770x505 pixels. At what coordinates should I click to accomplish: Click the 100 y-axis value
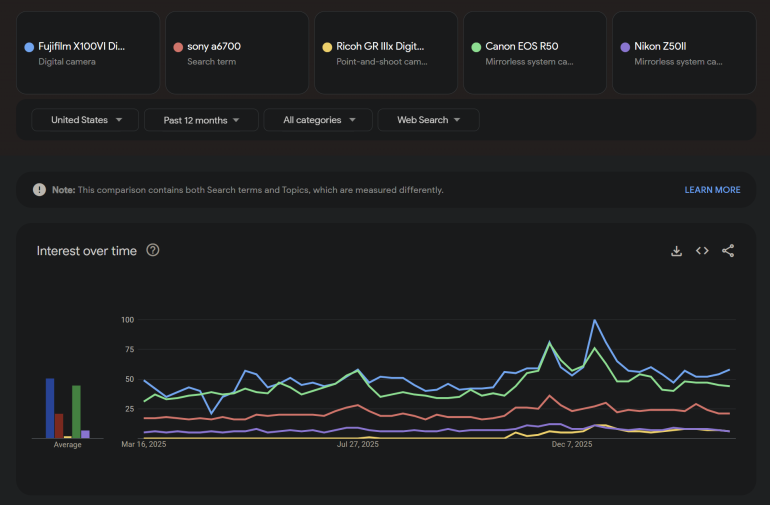128,320
